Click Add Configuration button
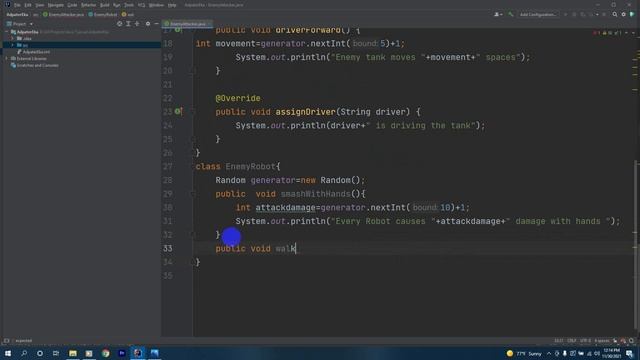The image size is (640, 360). click(x=538, y=14)
